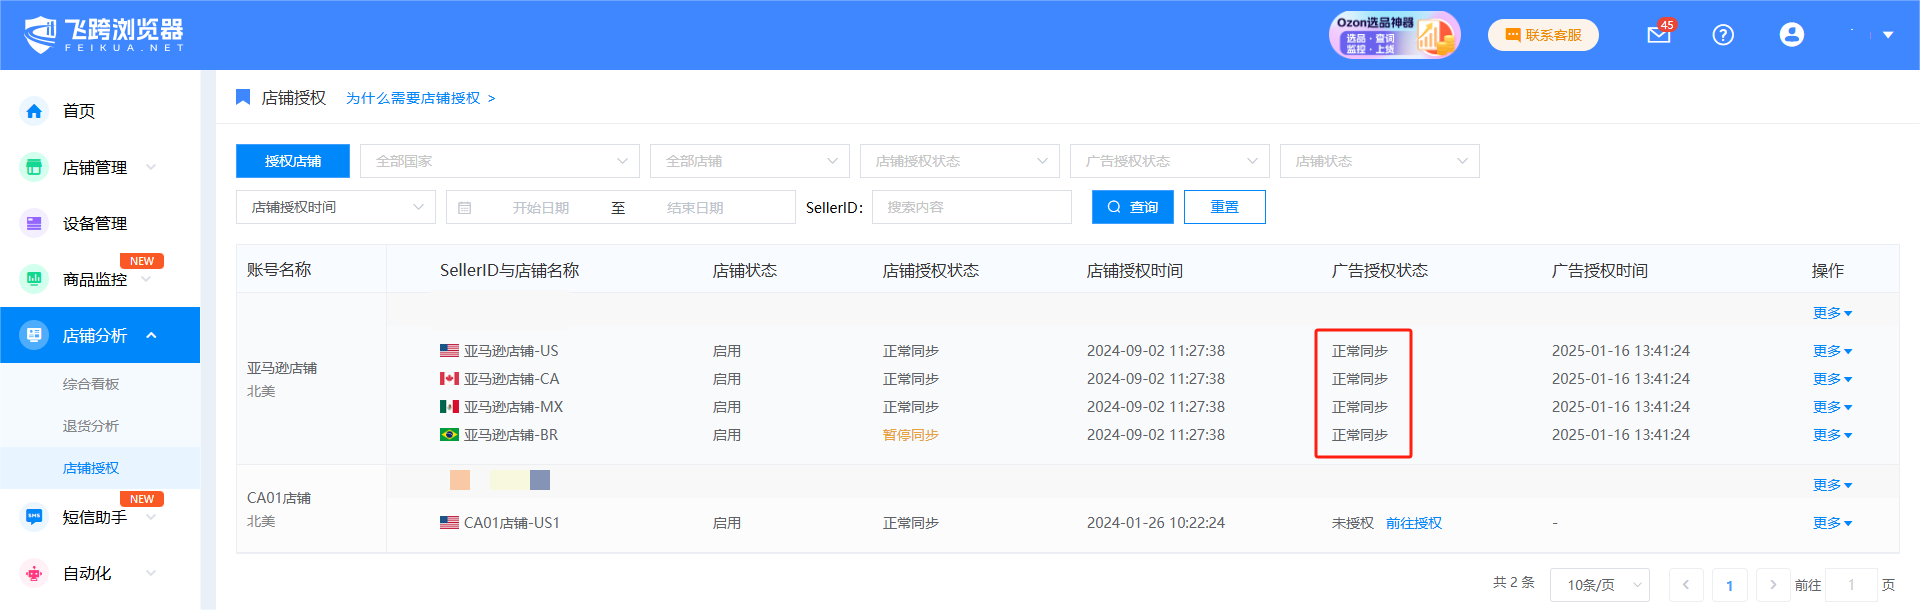Viewport: 1920px width, 610px height.
Task: Open the 全部国家 dropdown filter
Action: point(499,161)
